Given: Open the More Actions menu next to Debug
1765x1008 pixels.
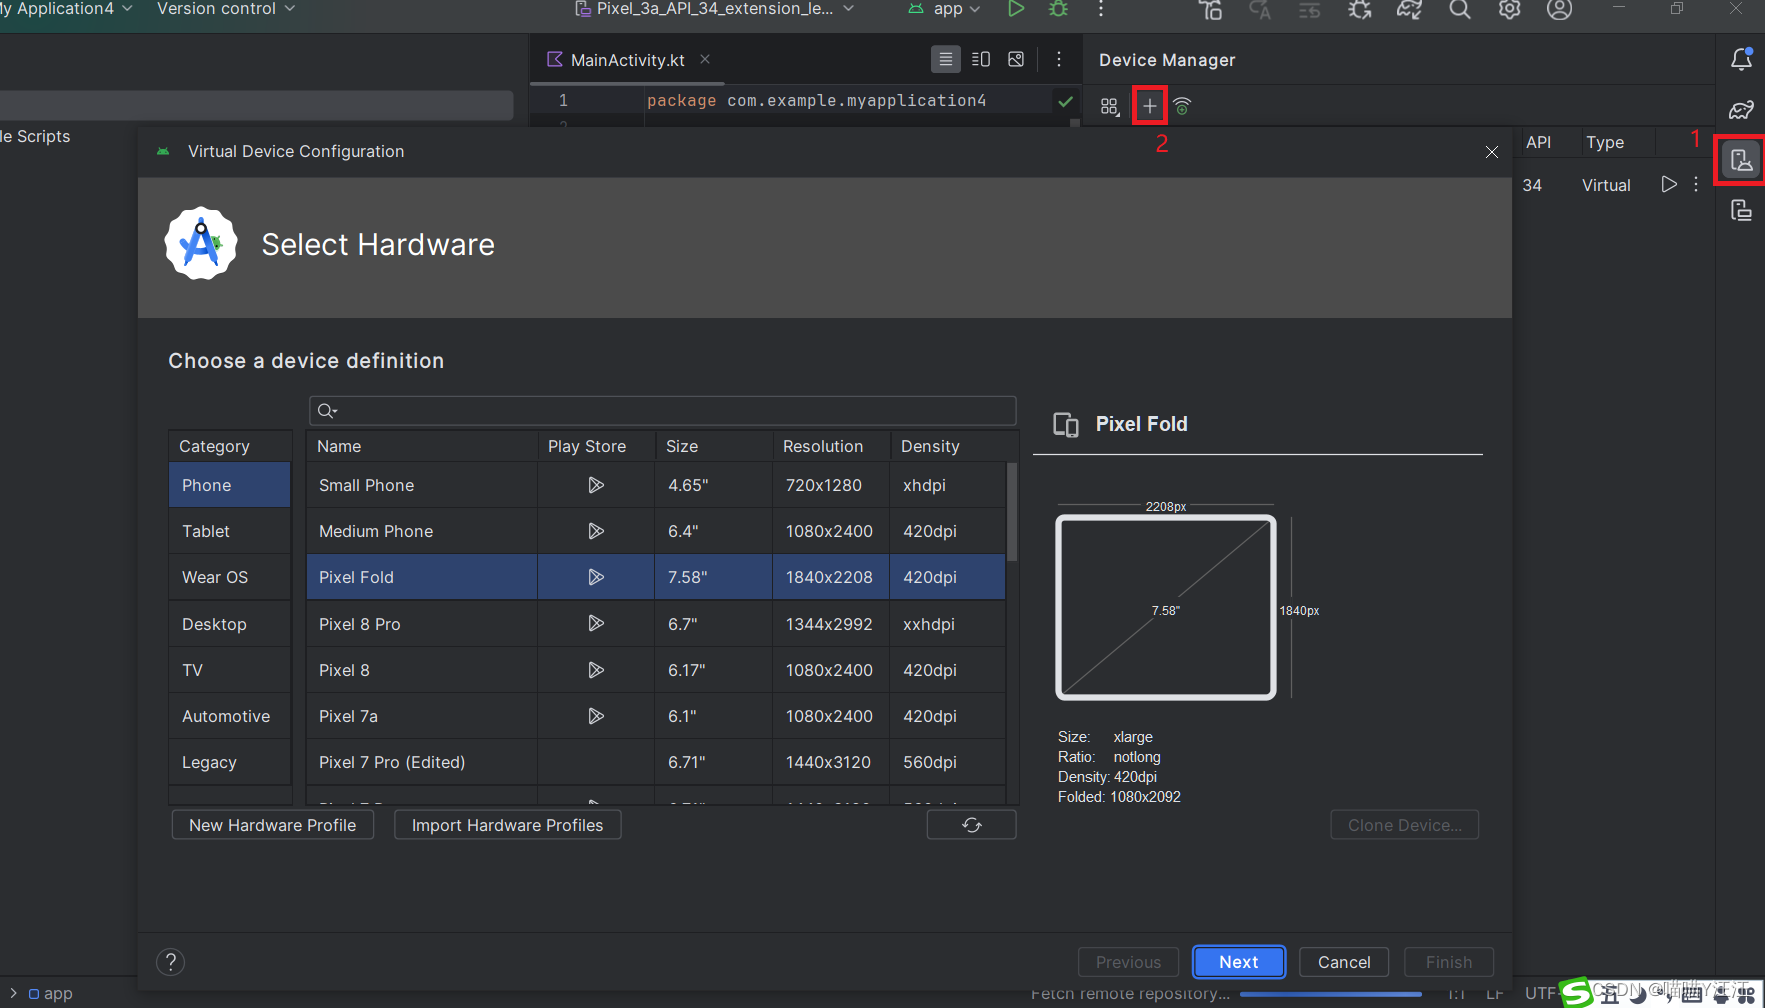Looking at the screenshot, I should pos(1101,9).
